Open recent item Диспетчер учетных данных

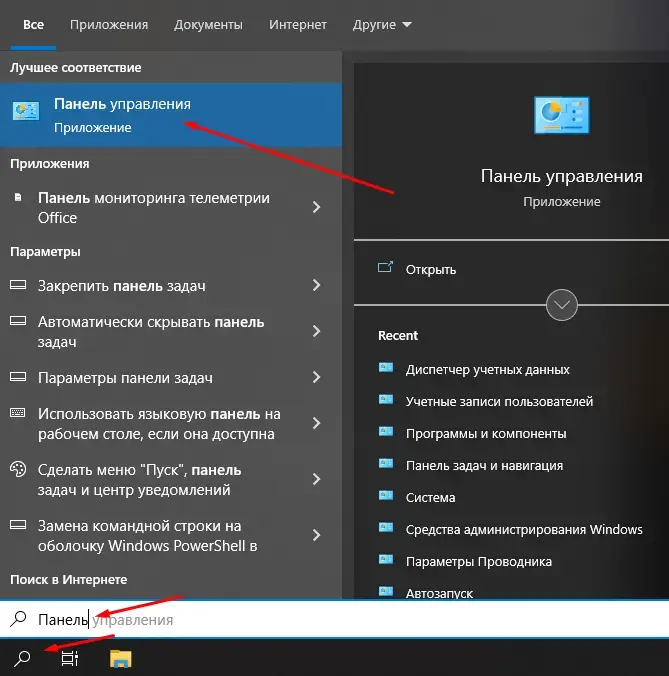pyautogui.click(x=488, y=369)
